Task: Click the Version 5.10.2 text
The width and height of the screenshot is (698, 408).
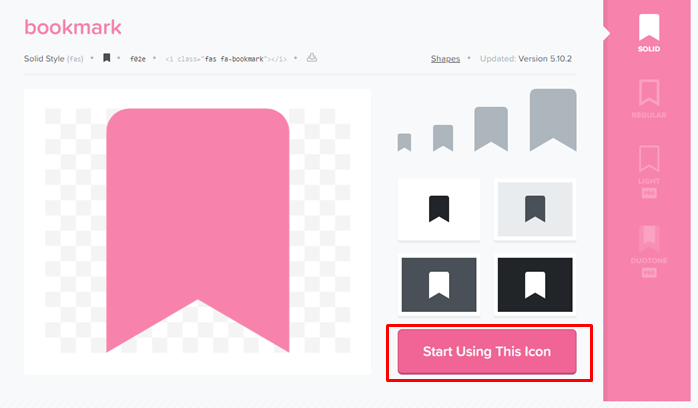Action: [x=545, y=59]
